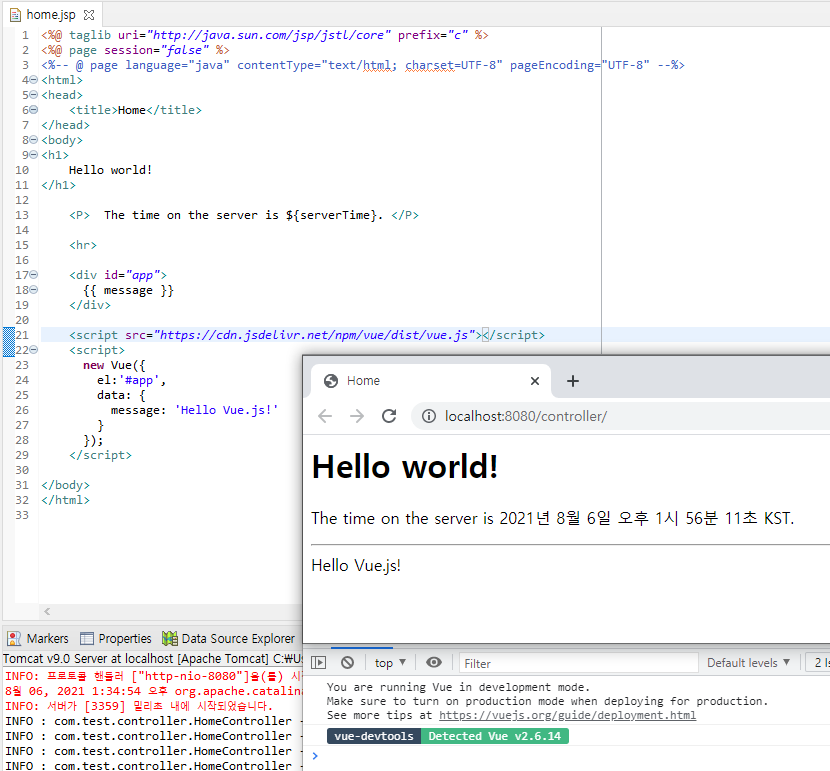Collapse the script fold at line 22
The width and height of the screenshot is (830, 771).
(x=33, y=350)
